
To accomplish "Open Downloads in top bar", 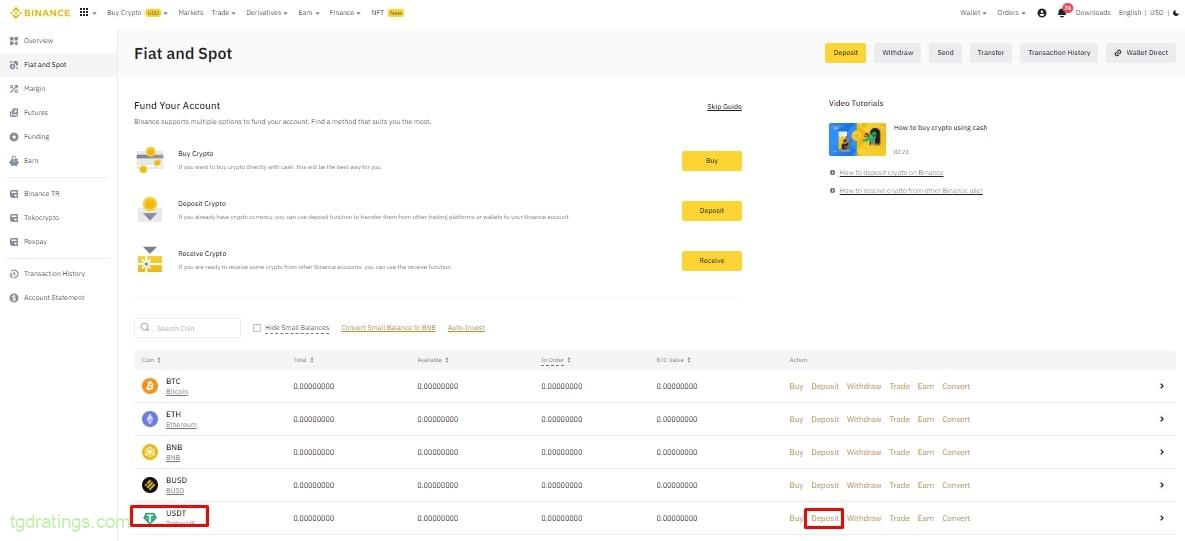I will 1093,13.
